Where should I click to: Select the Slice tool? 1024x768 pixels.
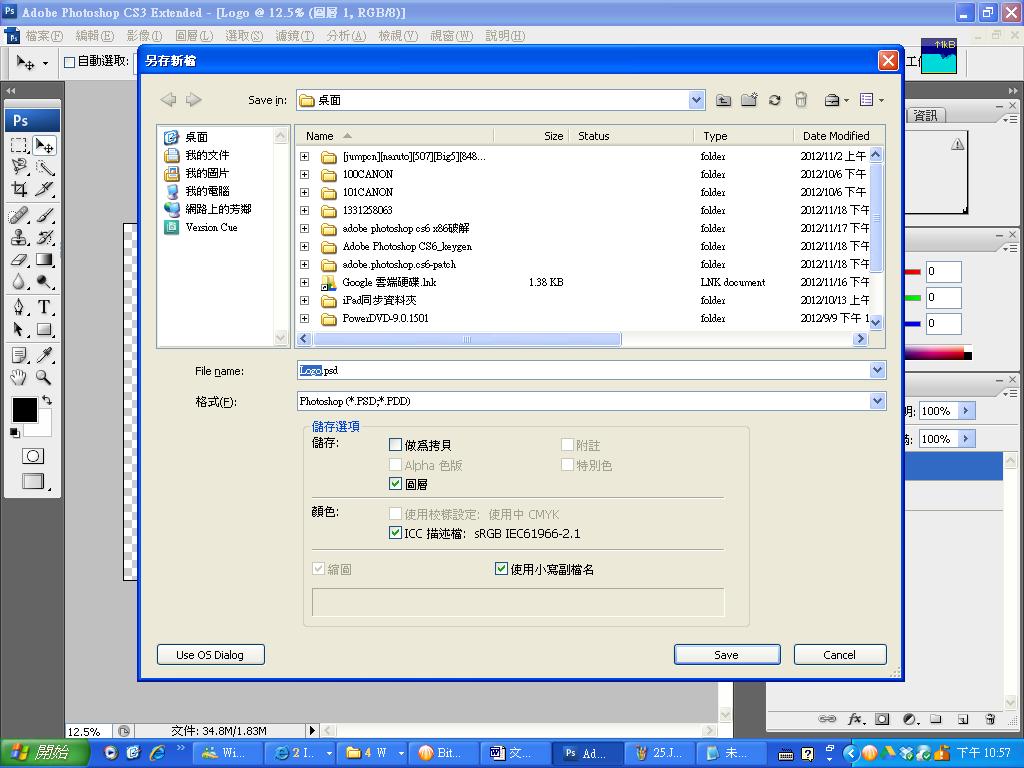44,189
